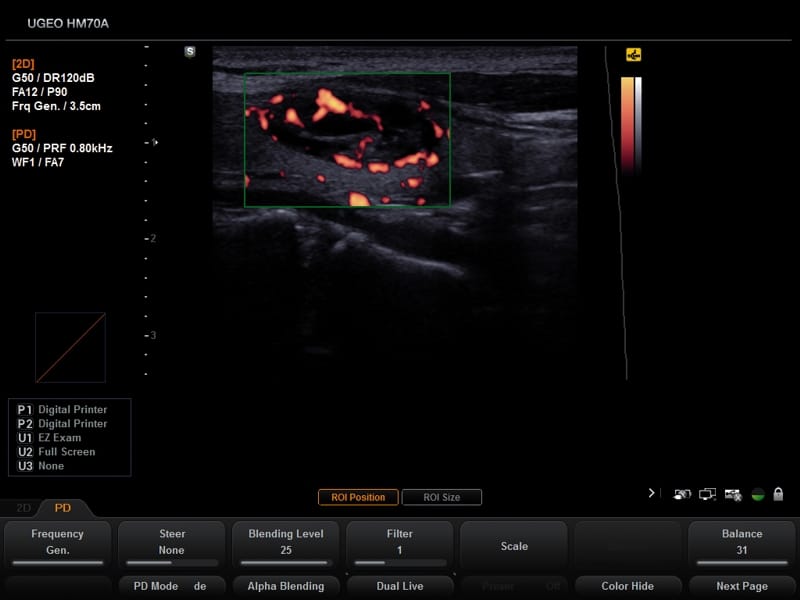The height and width of the screenshot is (600, 800).
Task: Switch to the 2D tab
Action: coord(23,508)
